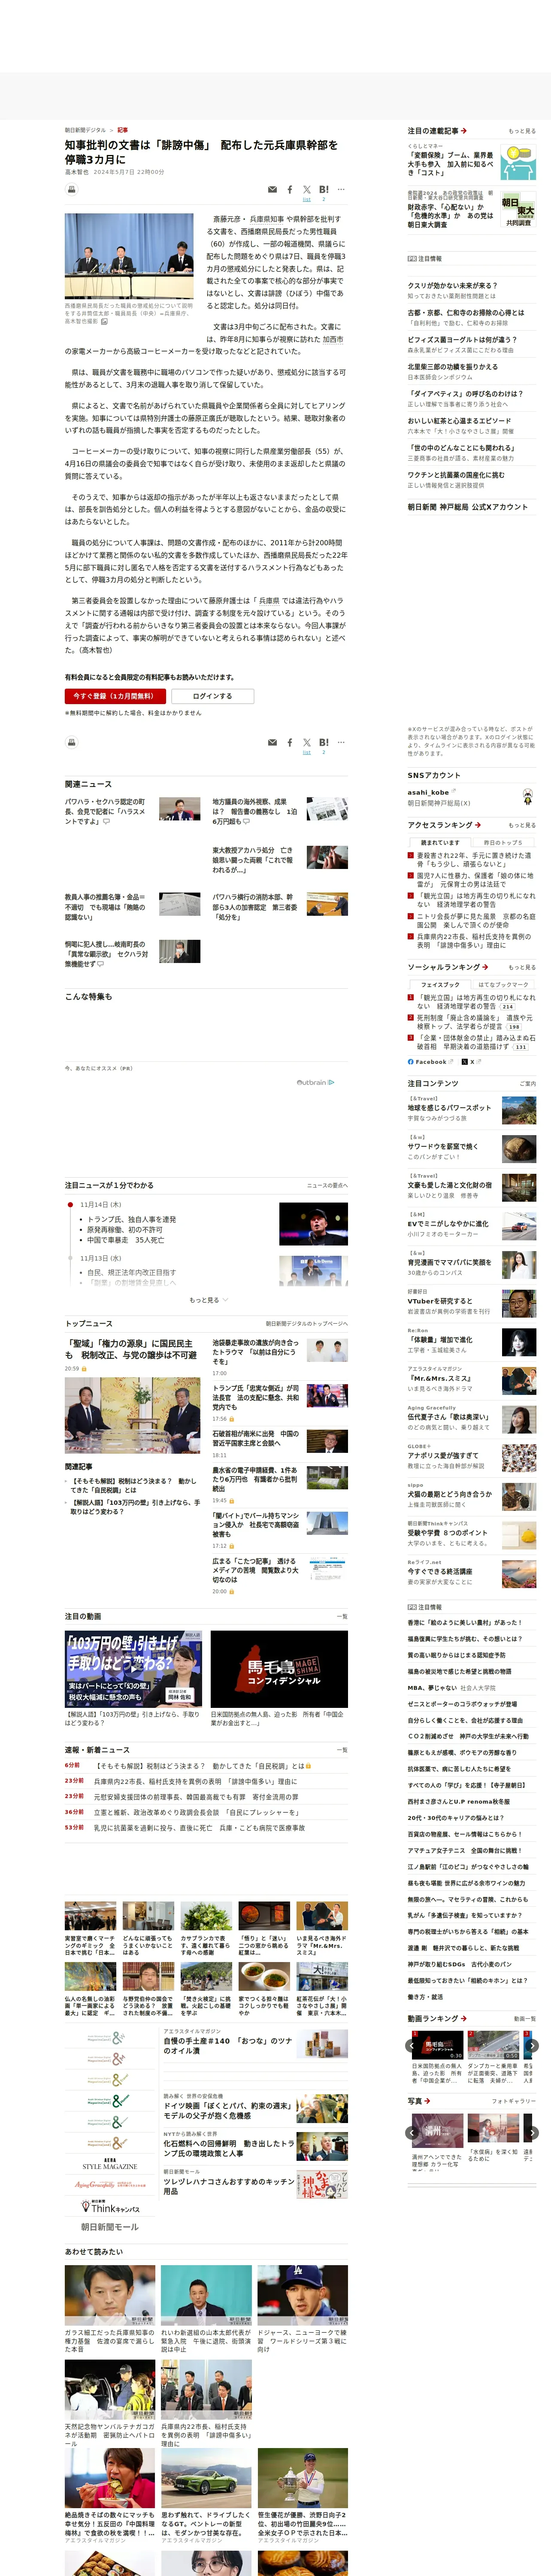Select フェイスブック ranking tab
The height and width of the screenshot is (2576, 551).
[440, 985]
